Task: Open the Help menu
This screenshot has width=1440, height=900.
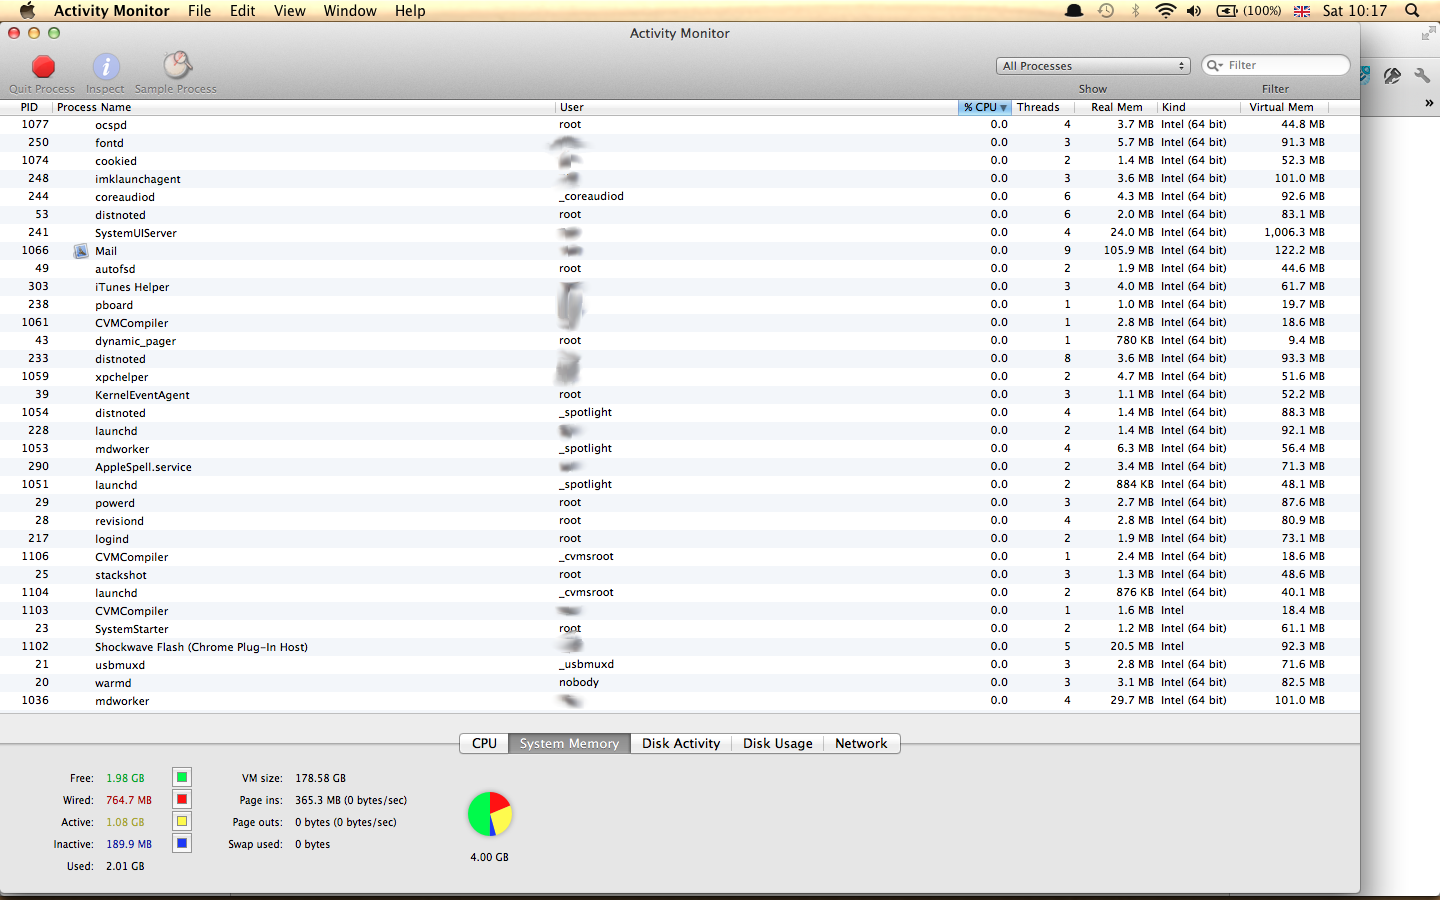Action: point(410,10)
